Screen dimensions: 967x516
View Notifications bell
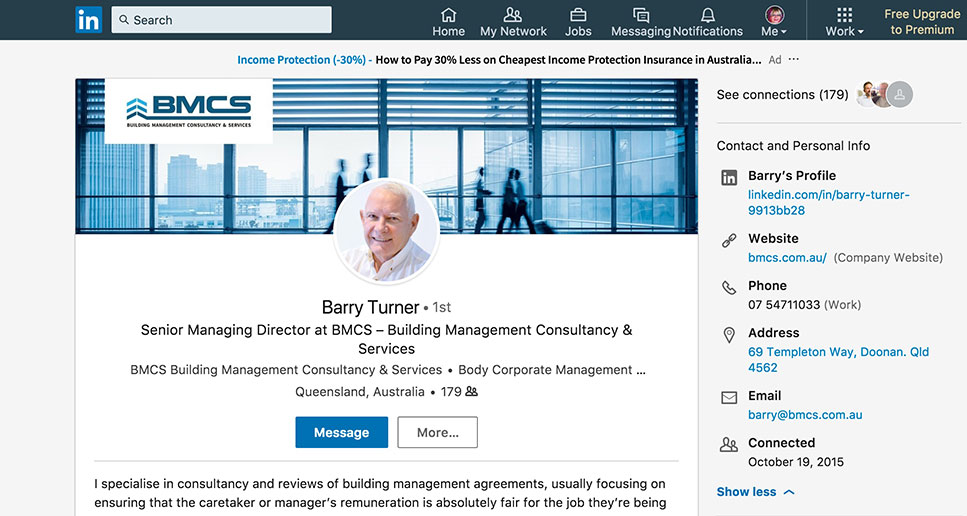click(x=708, y=22)
